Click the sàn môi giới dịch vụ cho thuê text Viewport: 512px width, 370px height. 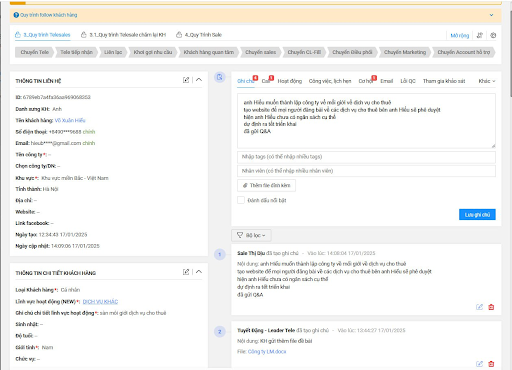pos(133,313)
